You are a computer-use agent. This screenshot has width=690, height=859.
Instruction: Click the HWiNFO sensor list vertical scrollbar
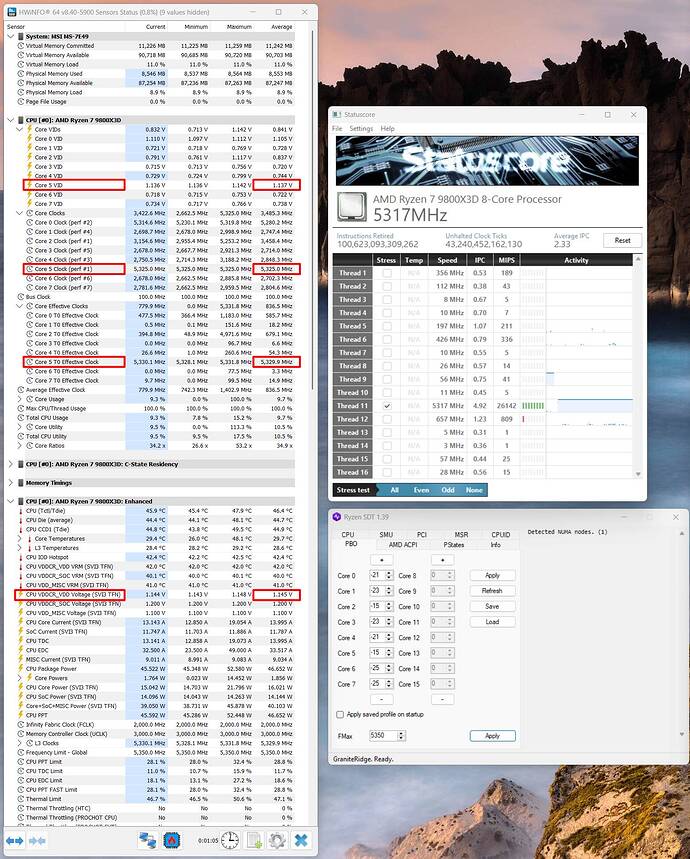point(313,208)
